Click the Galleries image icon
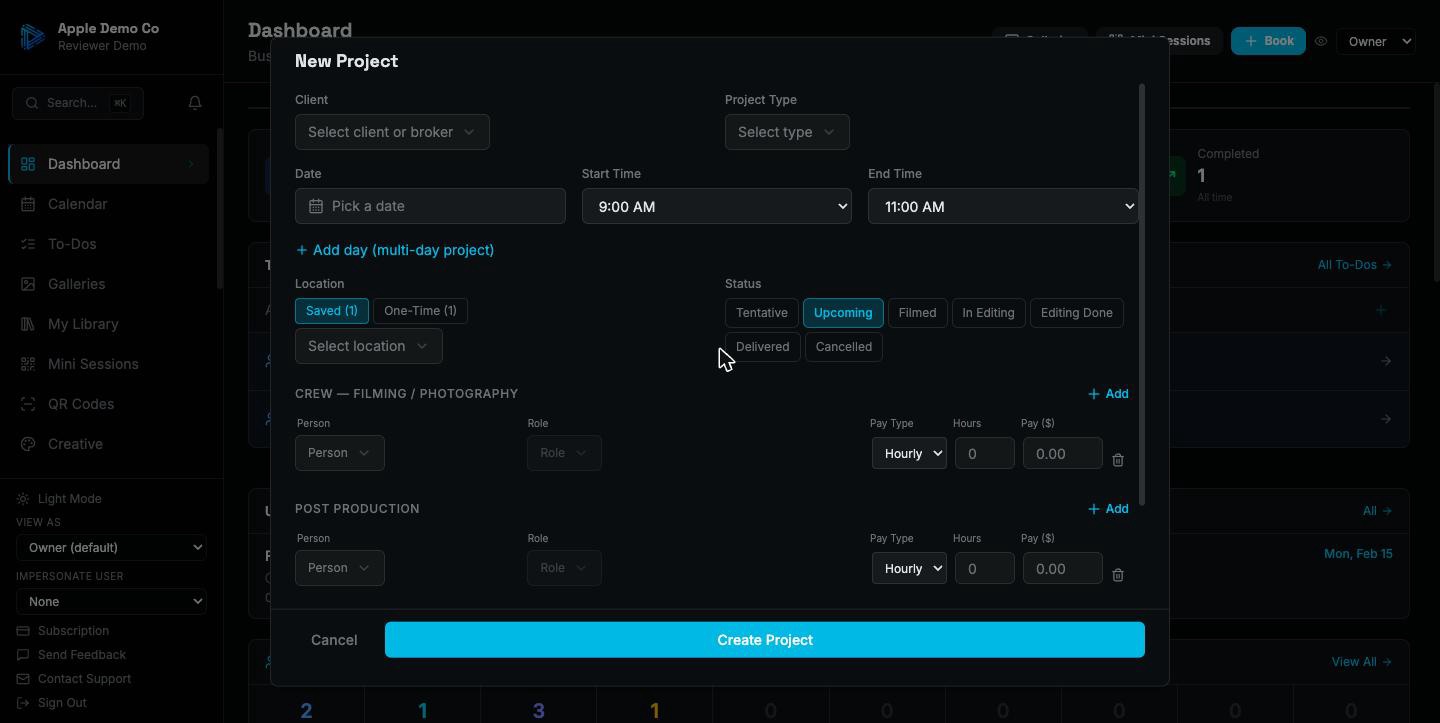 click(28, 284)
